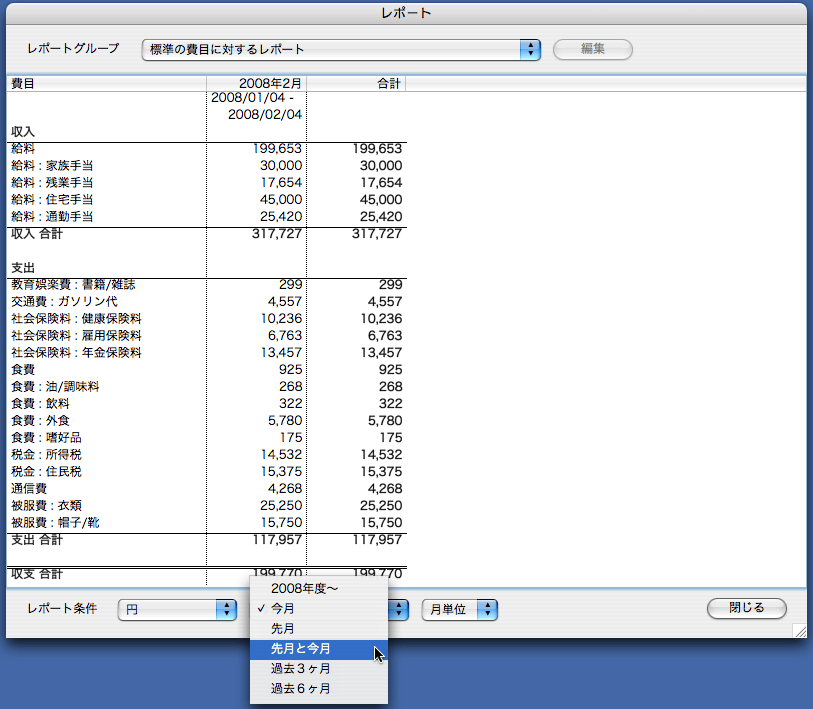Click the 給料:残業手当 row label
Viewport: 813px width, 709px height.
pyautogui.click(x=52, y=183)
